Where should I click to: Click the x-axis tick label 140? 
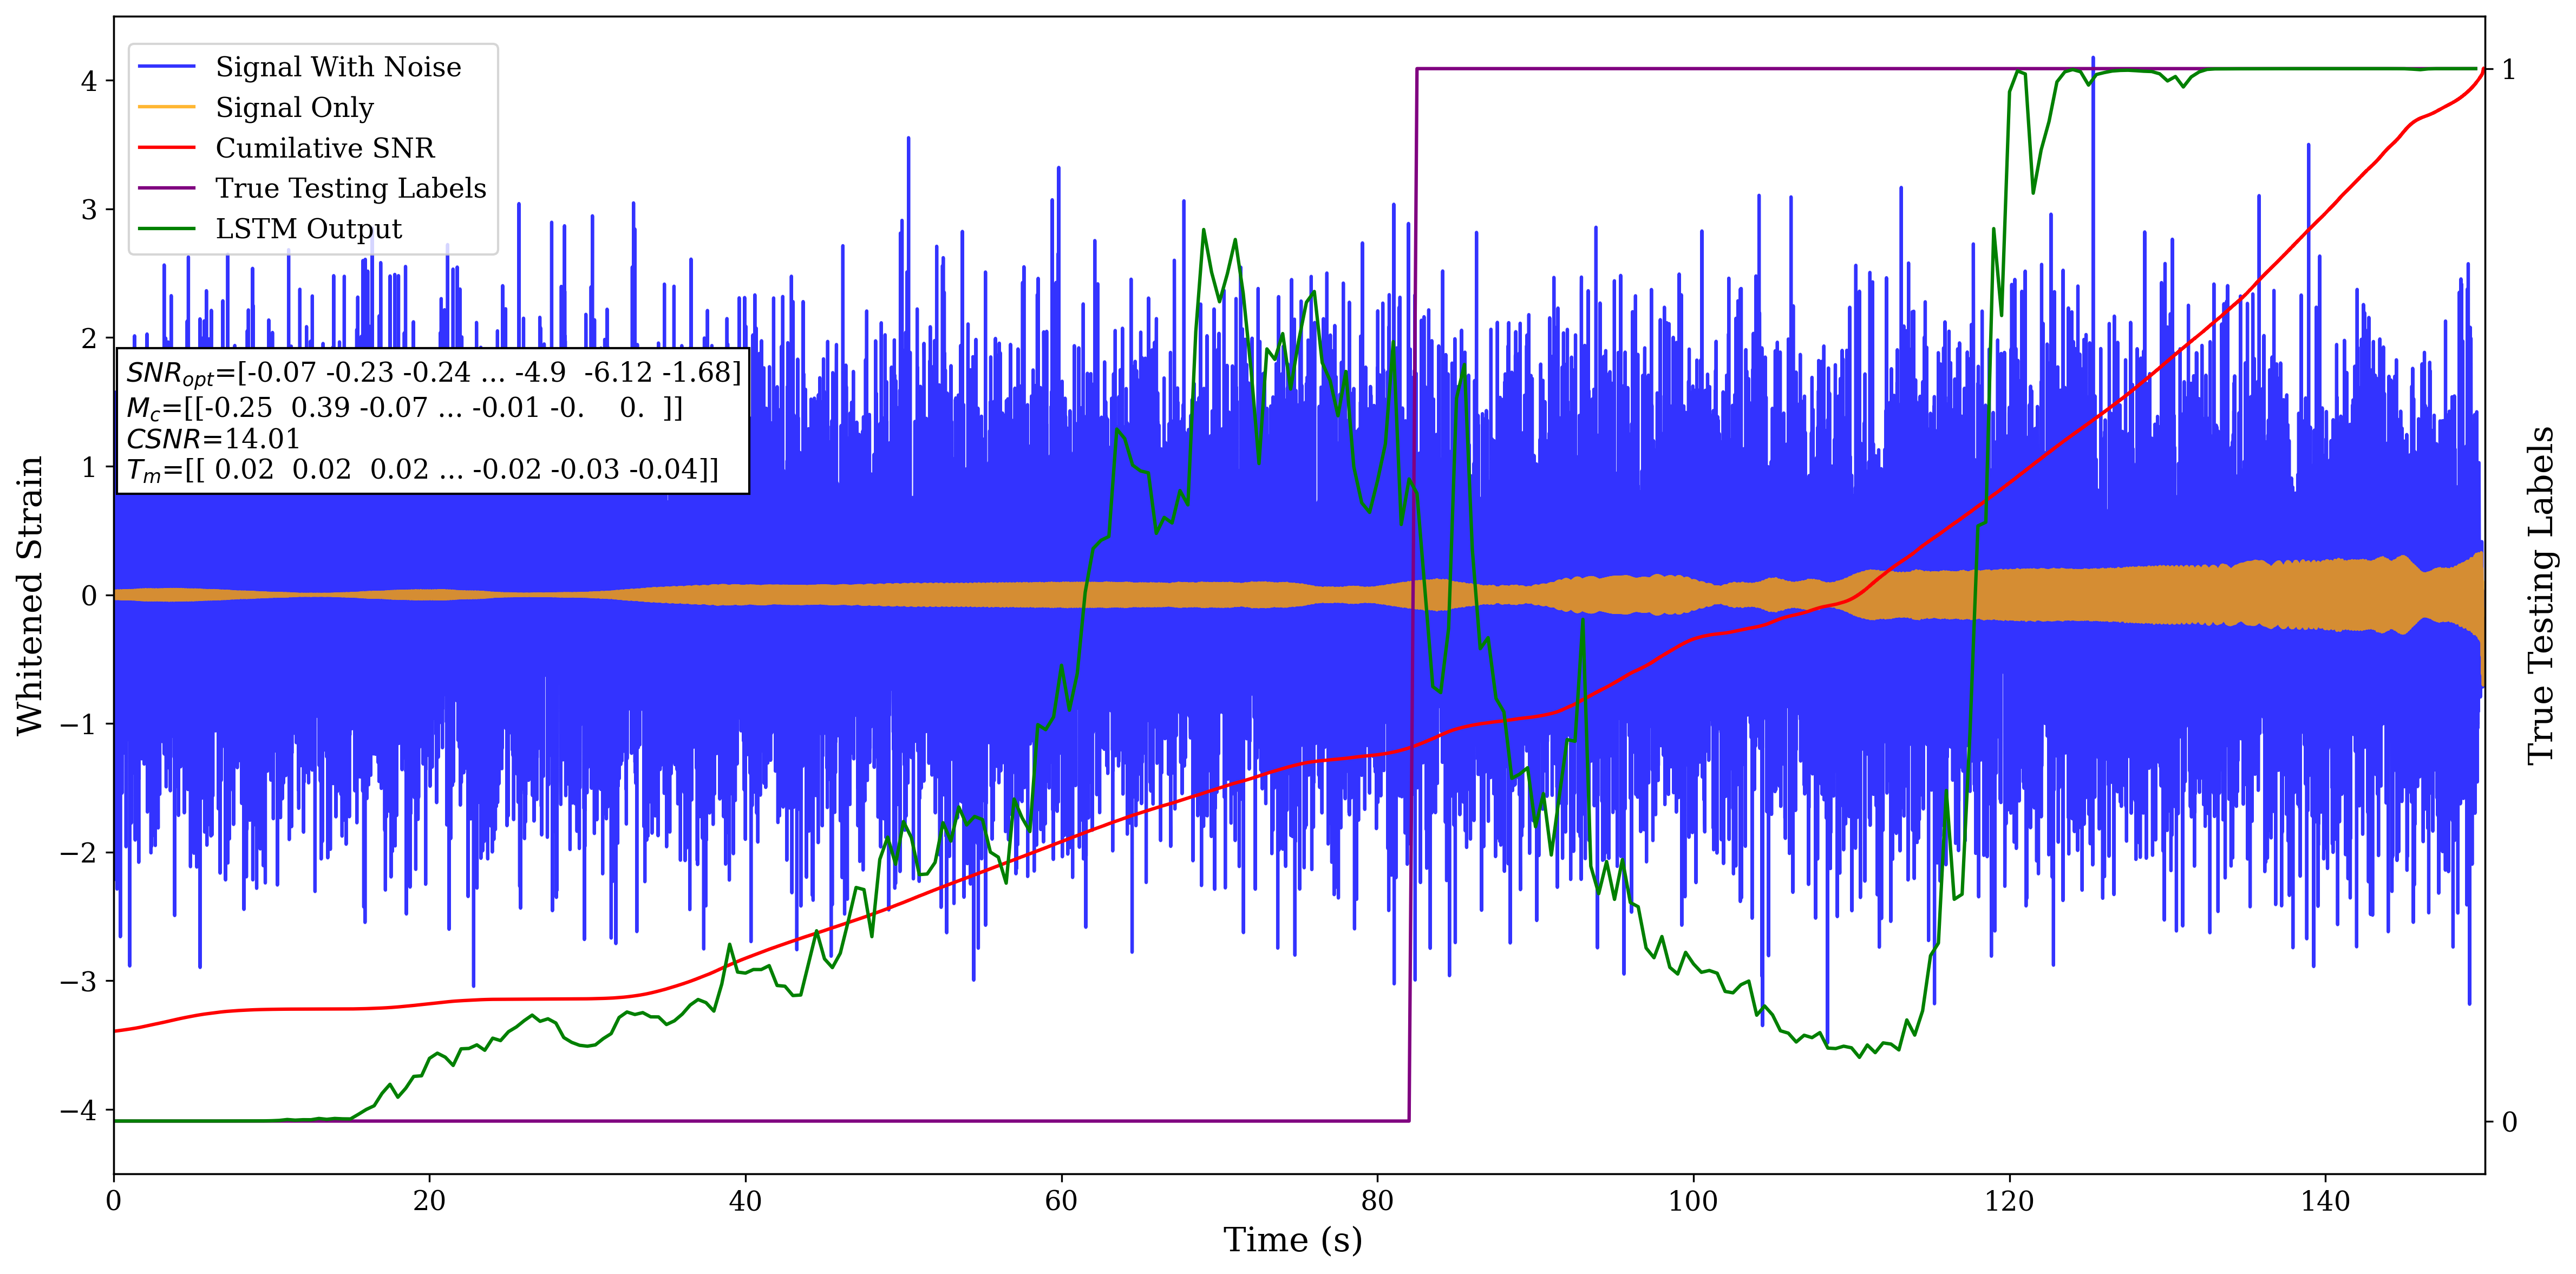pyautogui.click(x=2325, y=1201)
